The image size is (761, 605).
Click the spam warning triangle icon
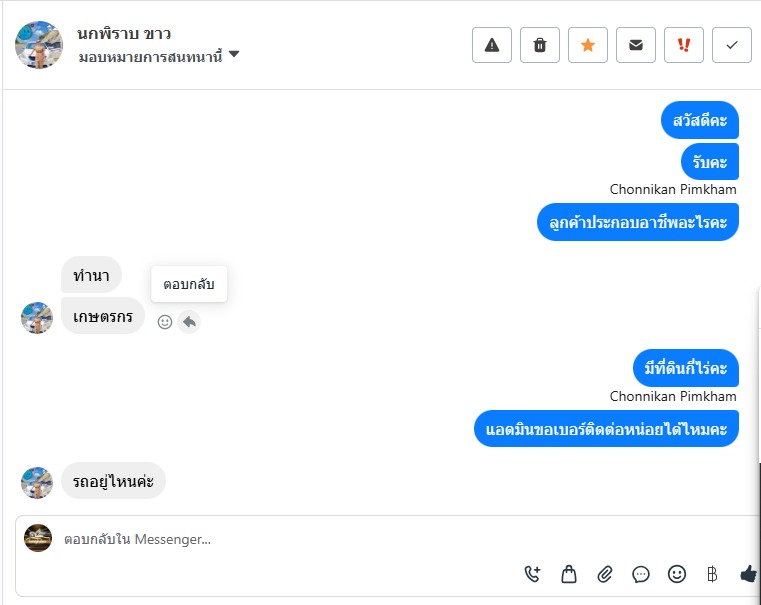tap(492, 45)
